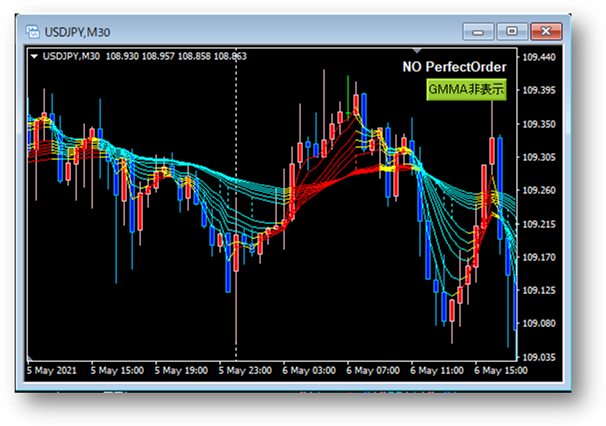This screenshot has width=606, height=426.
Task: Click the 109.080 price scale value
Action: (x=539, y=323)
